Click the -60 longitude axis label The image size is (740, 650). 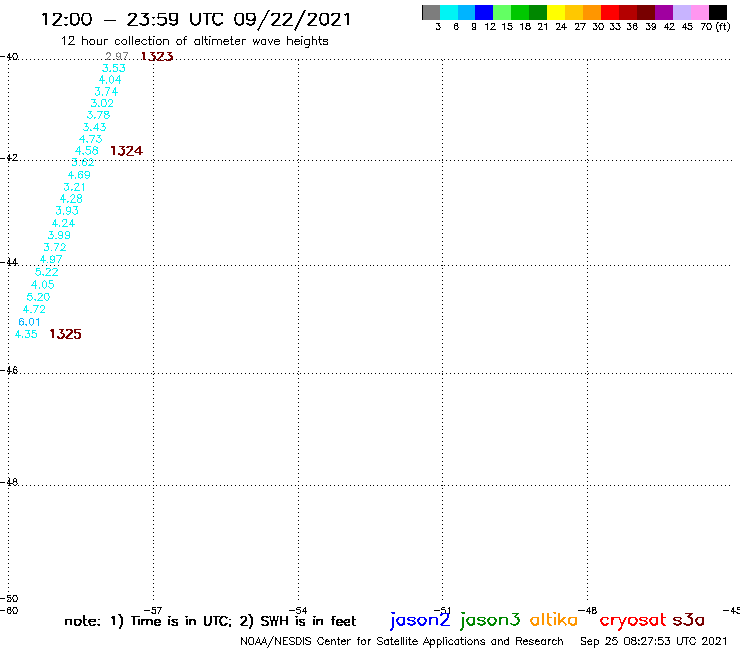9,610
